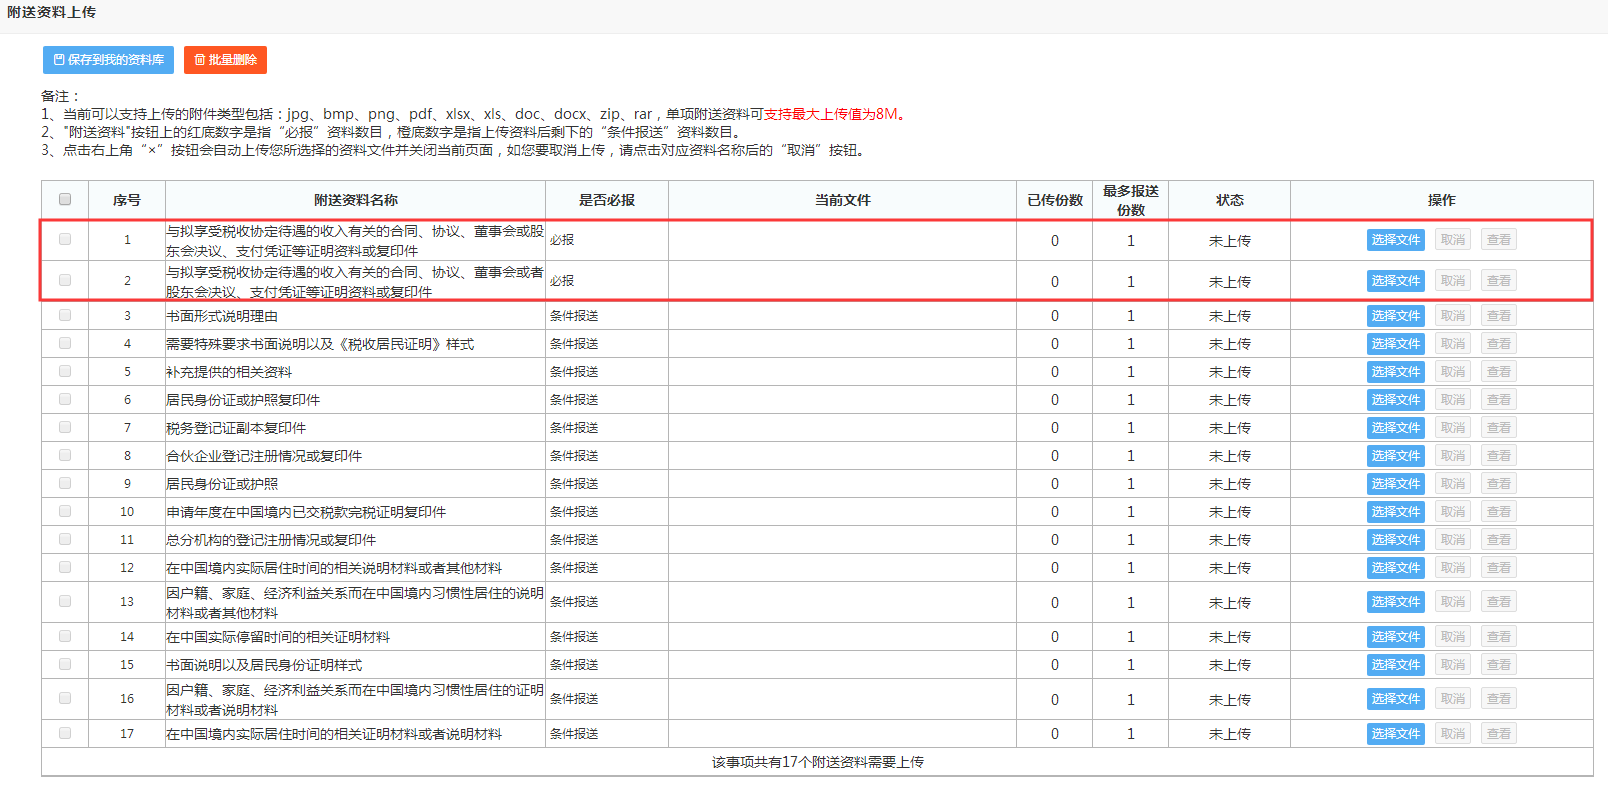
Task: Select checkbox for row 14 在中国实际停留时间
Action: click(x=65, y=636)
